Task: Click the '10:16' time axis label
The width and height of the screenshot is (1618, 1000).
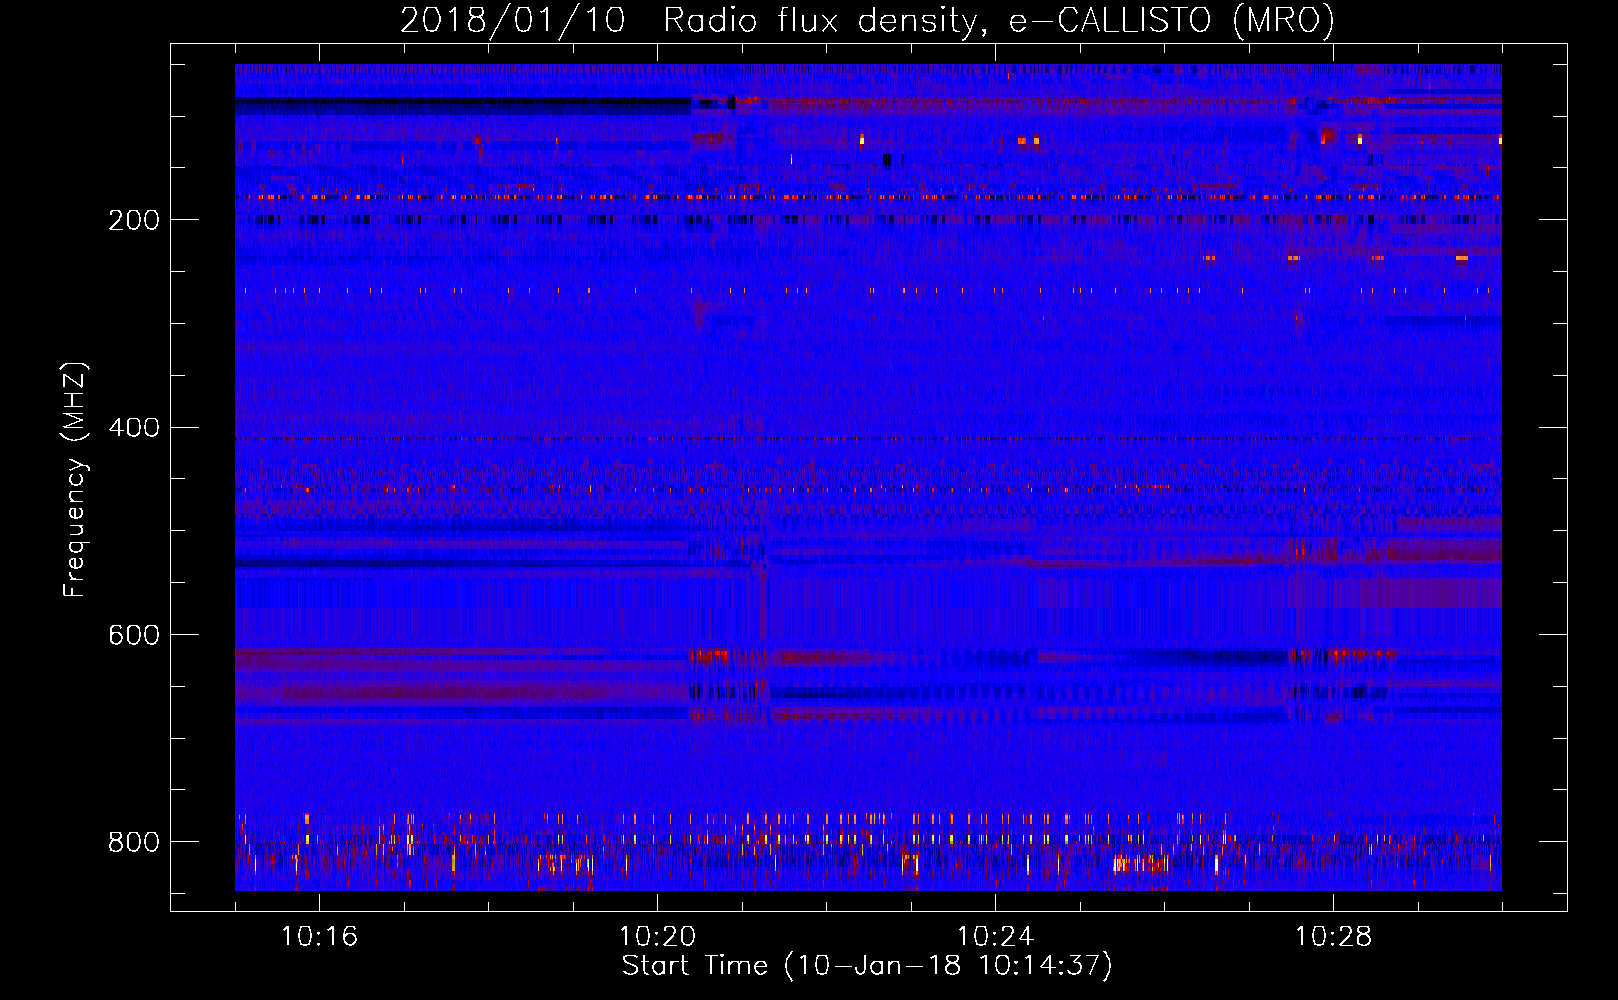Action: 319,936
